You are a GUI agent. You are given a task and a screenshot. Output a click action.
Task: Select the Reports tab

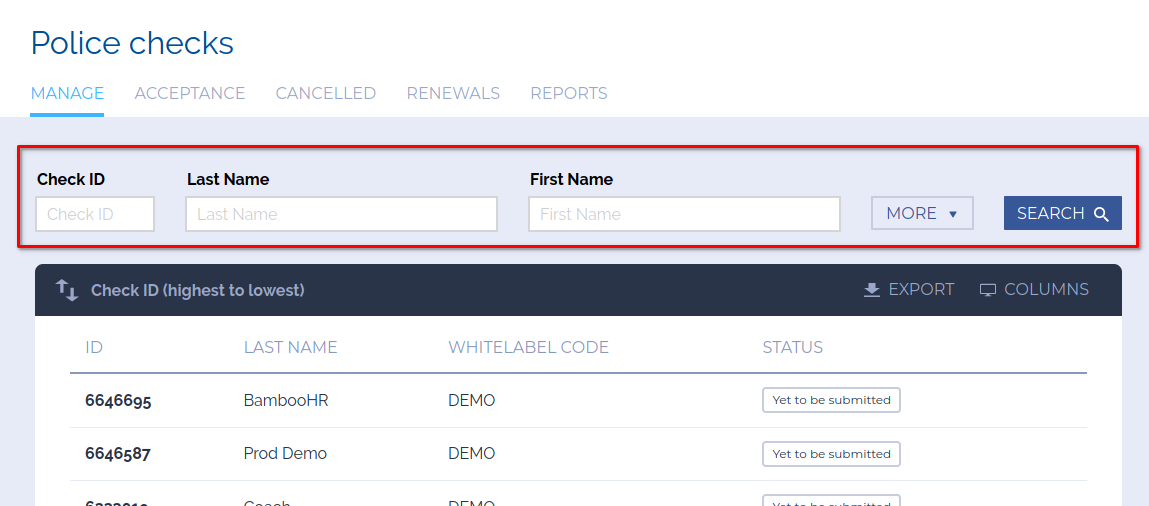pos(569,93)
